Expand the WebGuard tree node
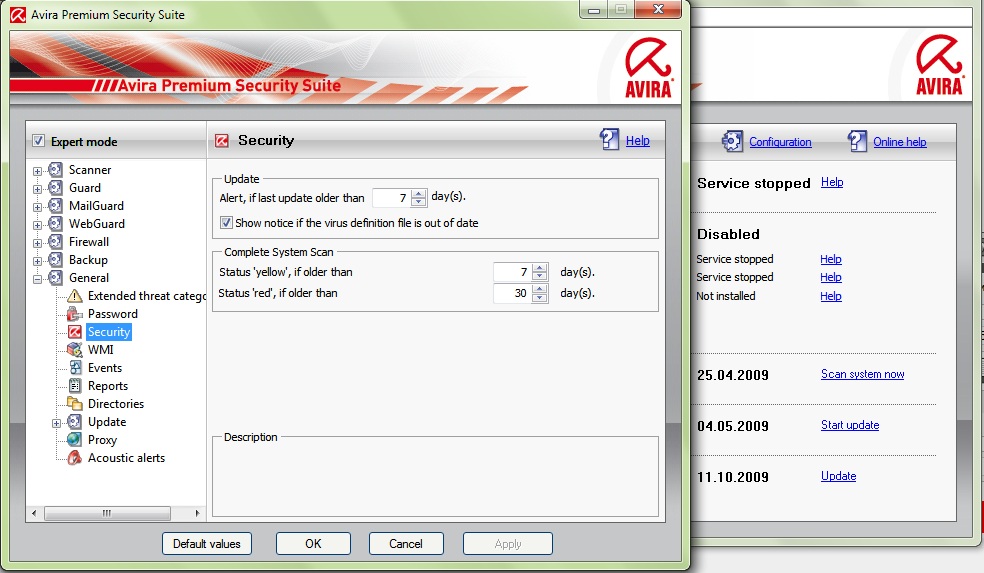This screenshot has height=573, width=984. tap(37, 225)
